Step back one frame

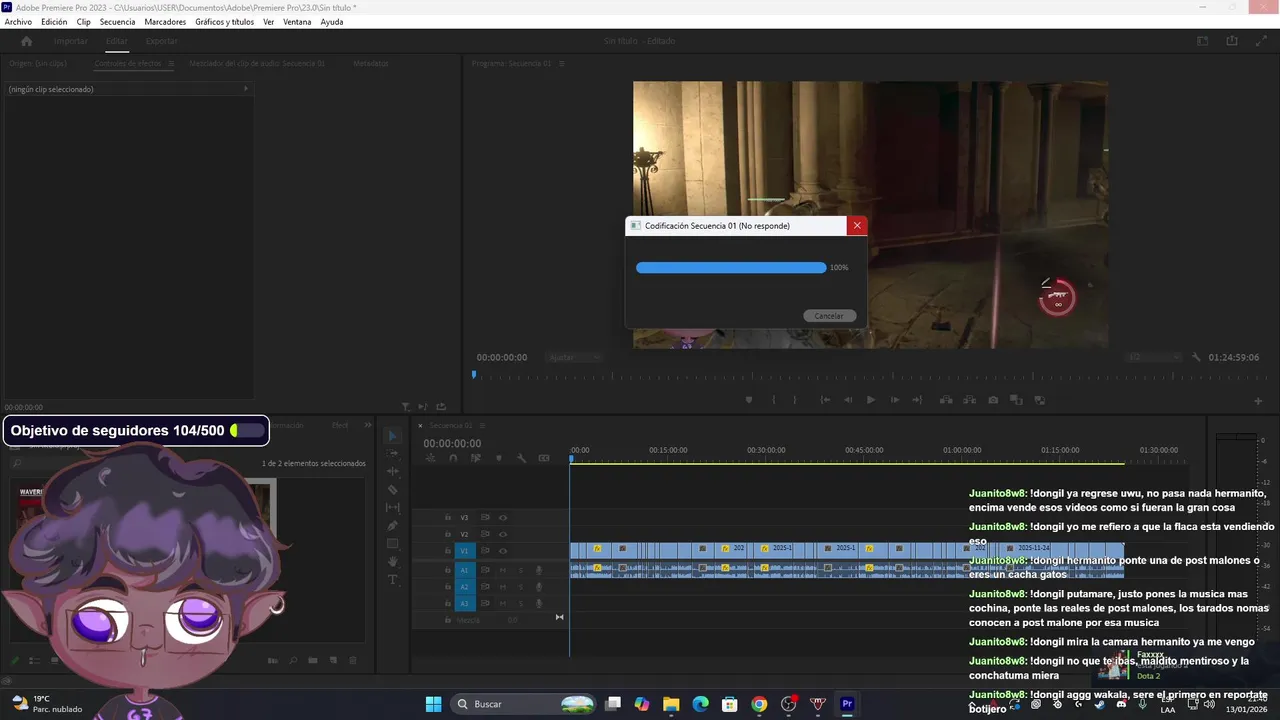(848, 400)
